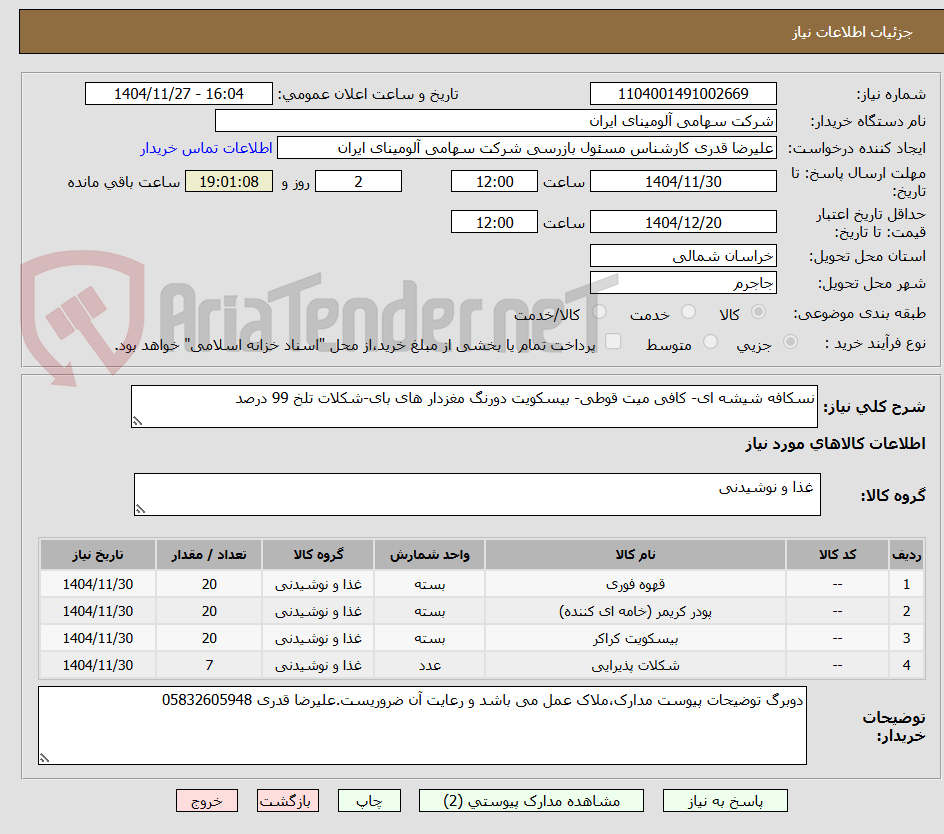944x834 pixels.
Task: Click the ایجاد کننده درخواست field
Action: tap(527, 148)
